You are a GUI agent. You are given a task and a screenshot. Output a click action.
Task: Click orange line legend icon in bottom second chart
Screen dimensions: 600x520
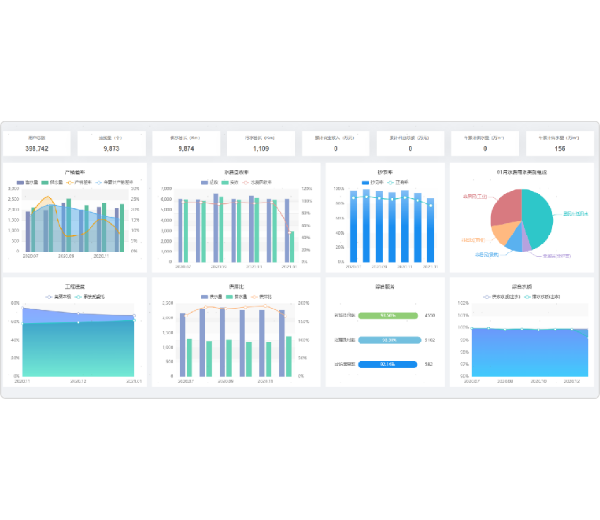click(253, 298)
